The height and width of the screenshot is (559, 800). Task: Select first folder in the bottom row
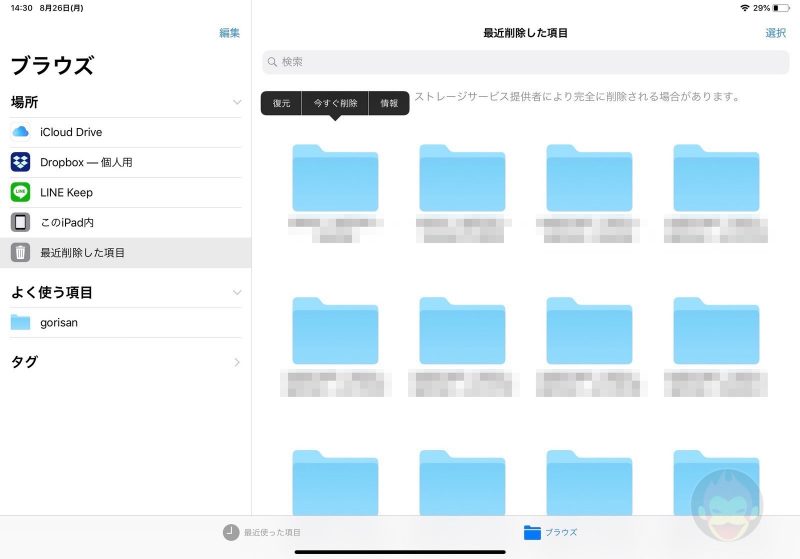pyautogui.click(x=335, y=482)
